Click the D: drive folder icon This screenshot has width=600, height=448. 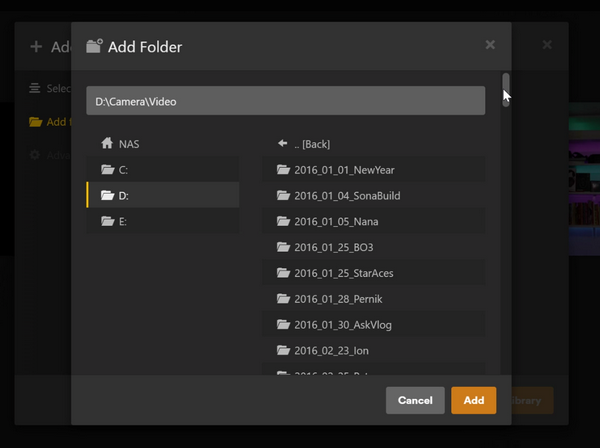107,196
